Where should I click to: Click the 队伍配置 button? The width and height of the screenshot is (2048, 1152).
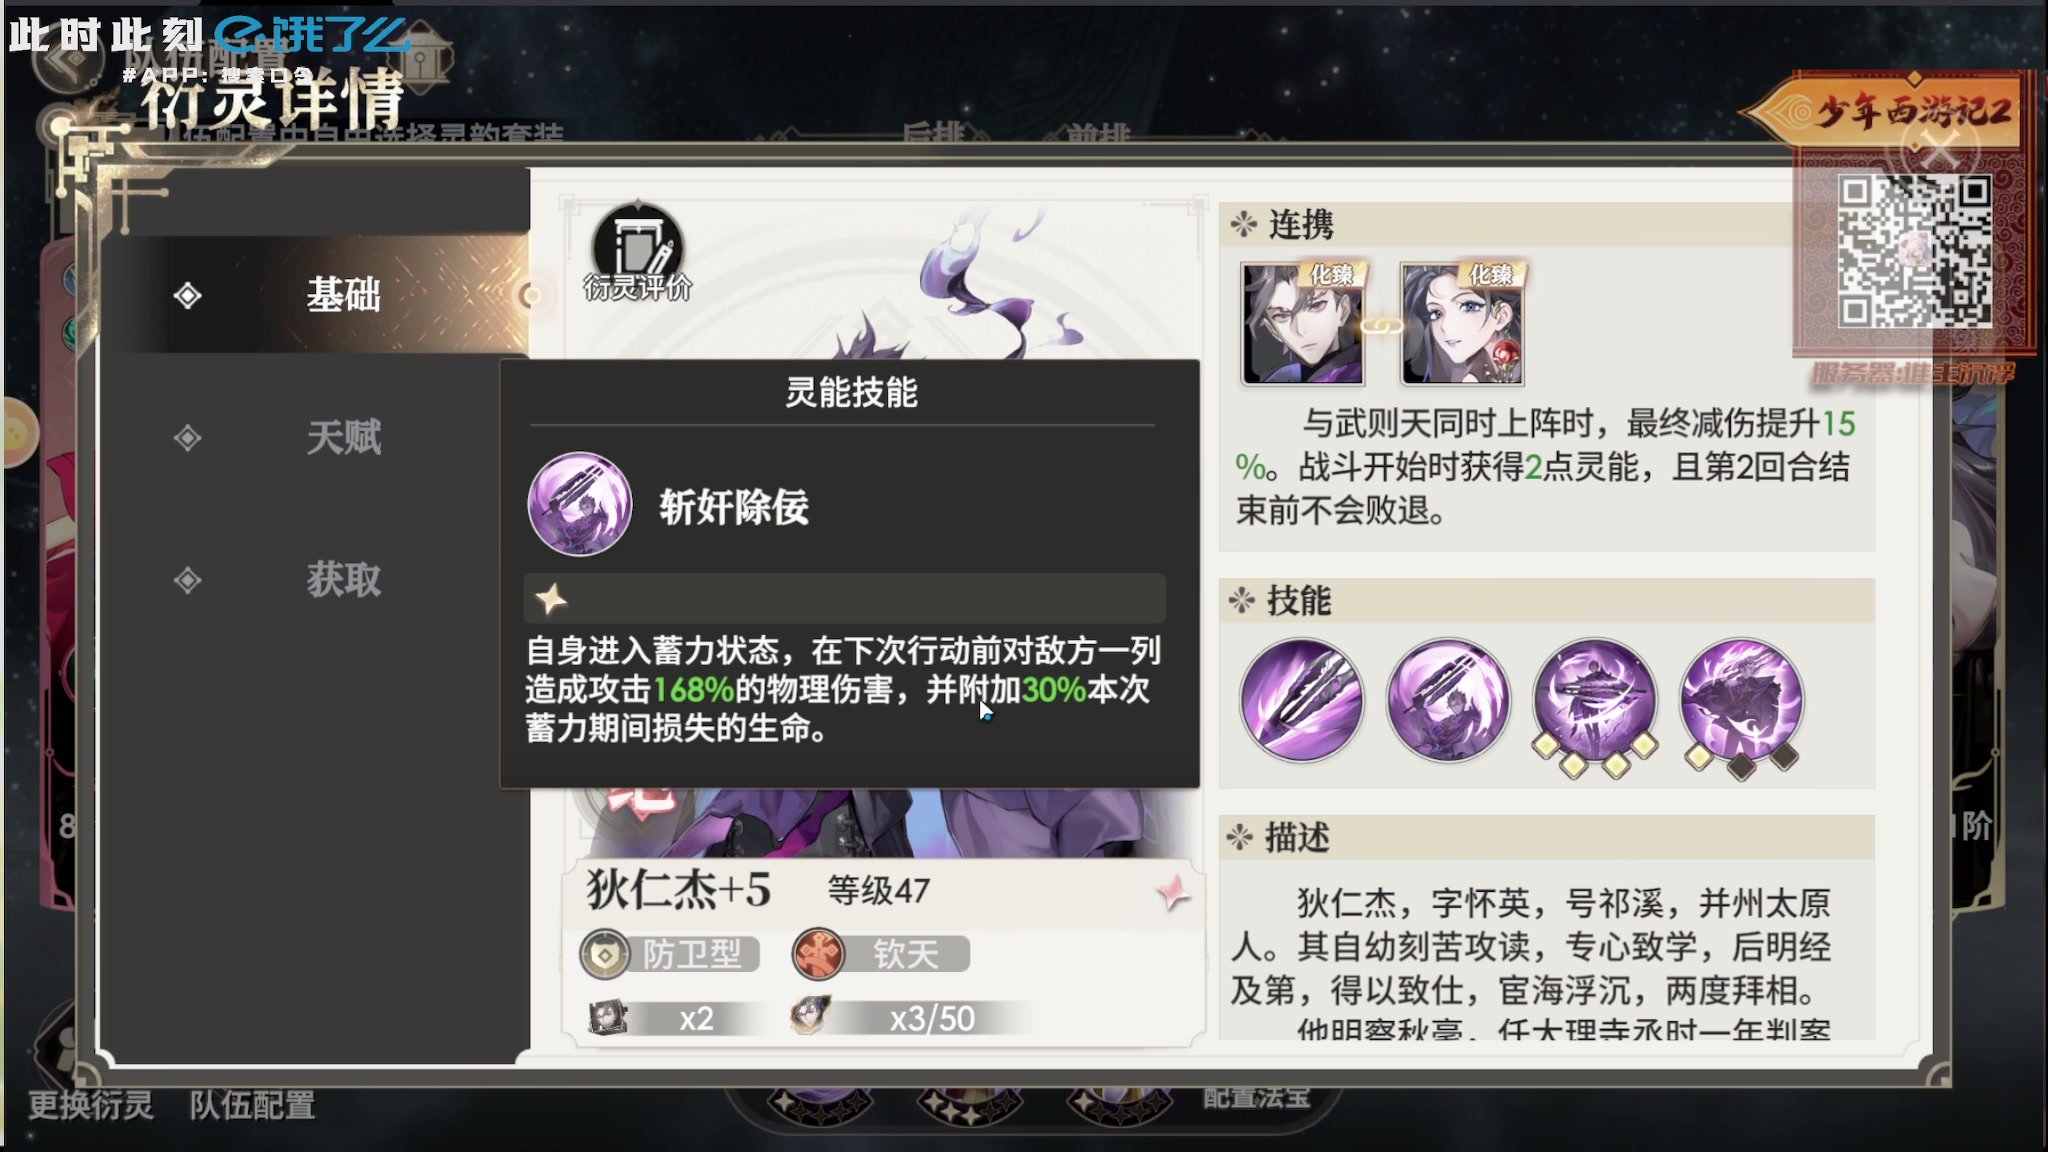(x=253, y=1105)
